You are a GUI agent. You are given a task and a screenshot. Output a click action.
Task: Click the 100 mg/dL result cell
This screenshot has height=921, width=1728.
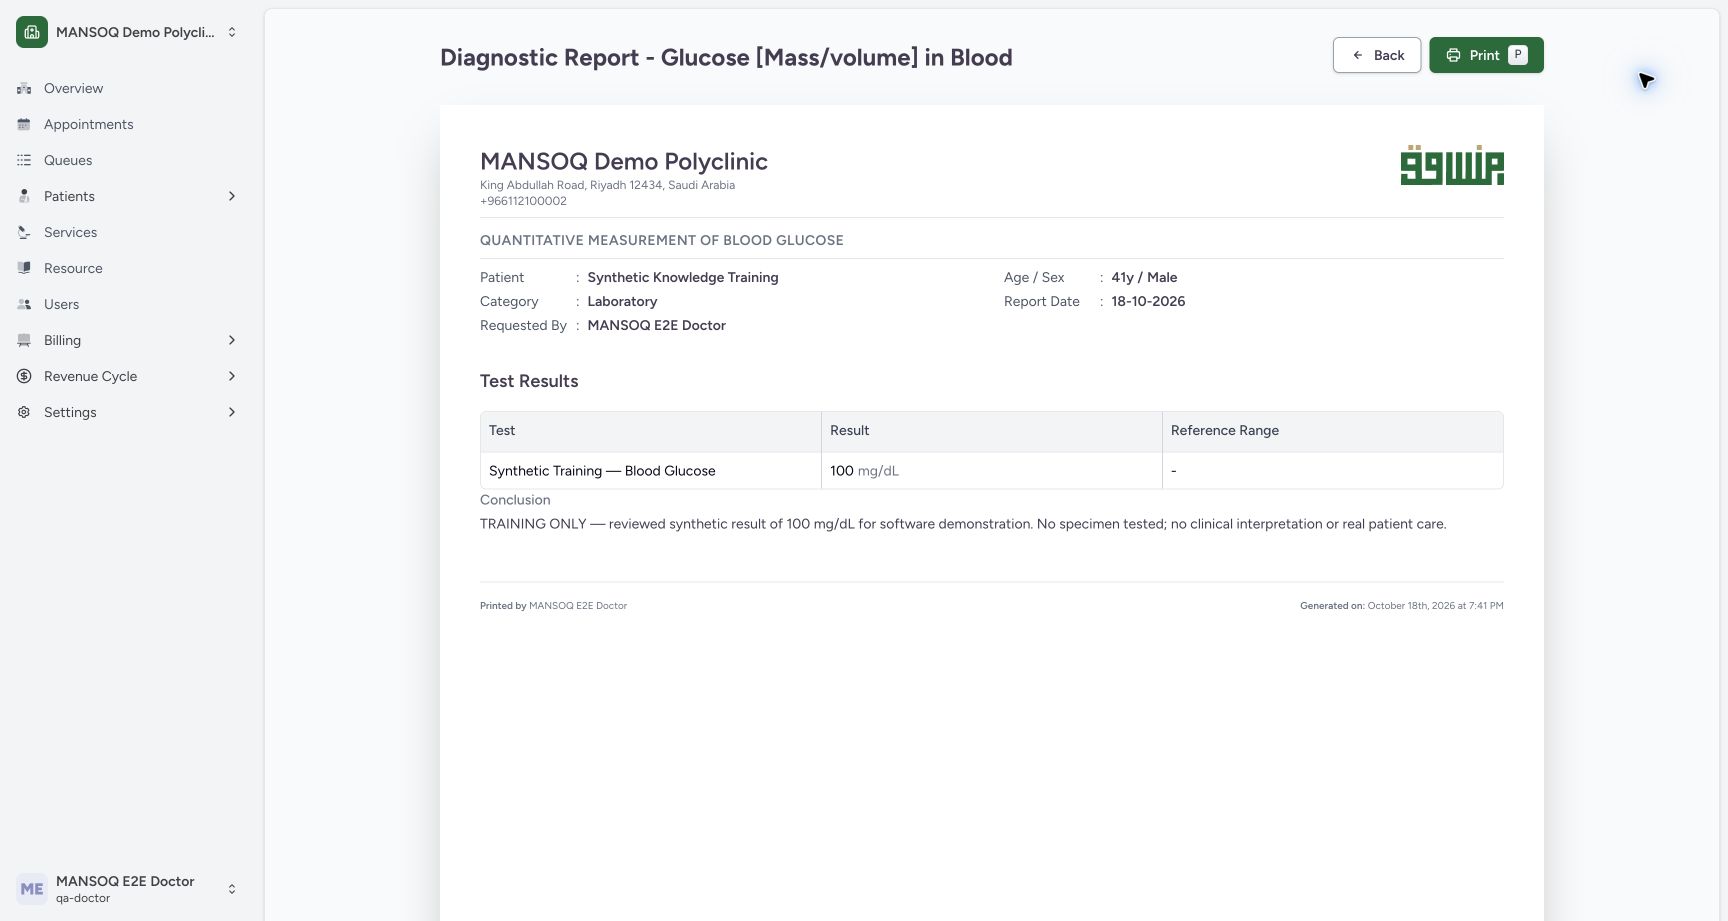[991, 471]
